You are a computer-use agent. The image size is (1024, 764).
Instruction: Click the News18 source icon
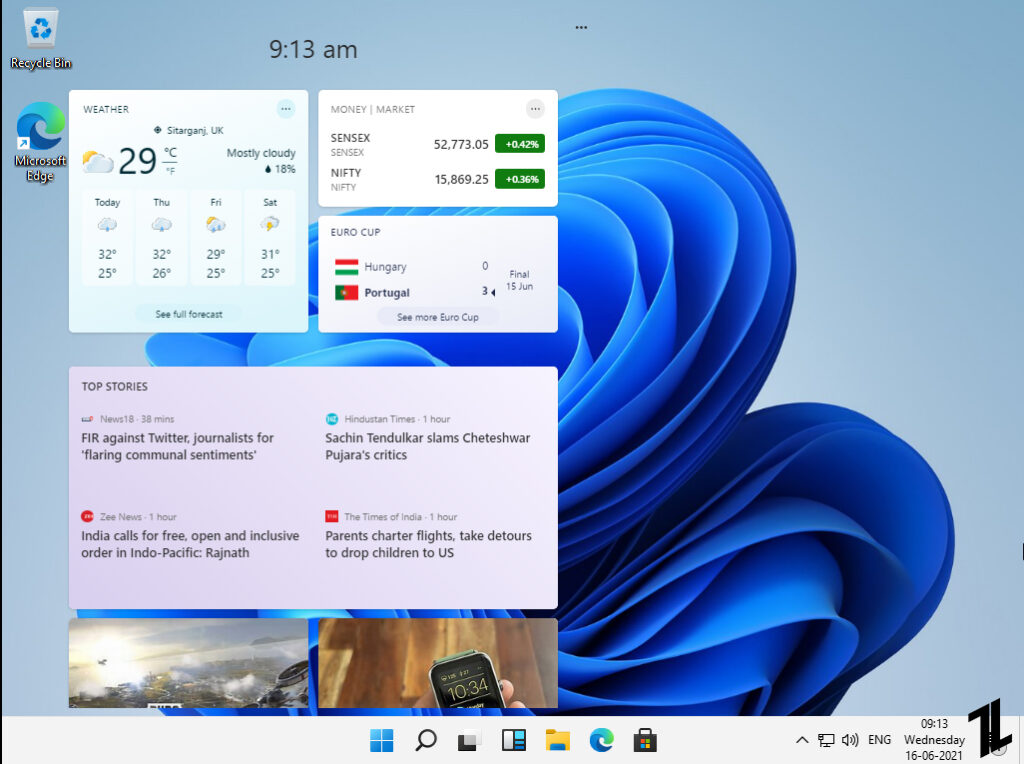pyautogui.click(x=87, y=419)
